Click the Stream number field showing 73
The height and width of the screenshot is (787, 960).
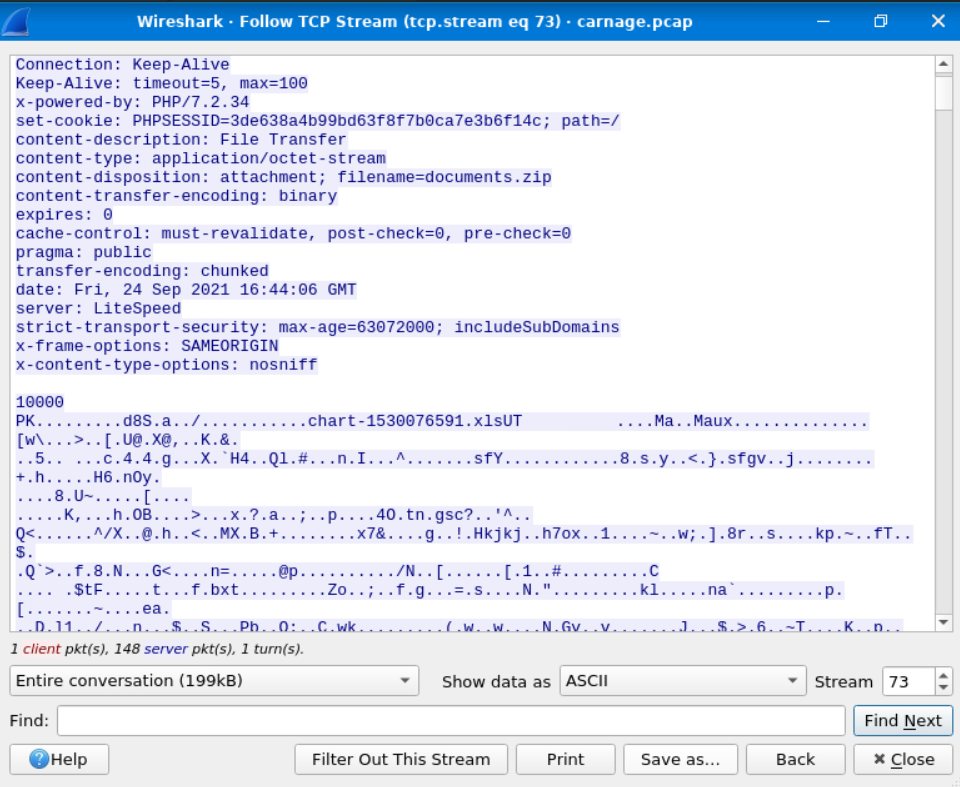click(909, 681)
